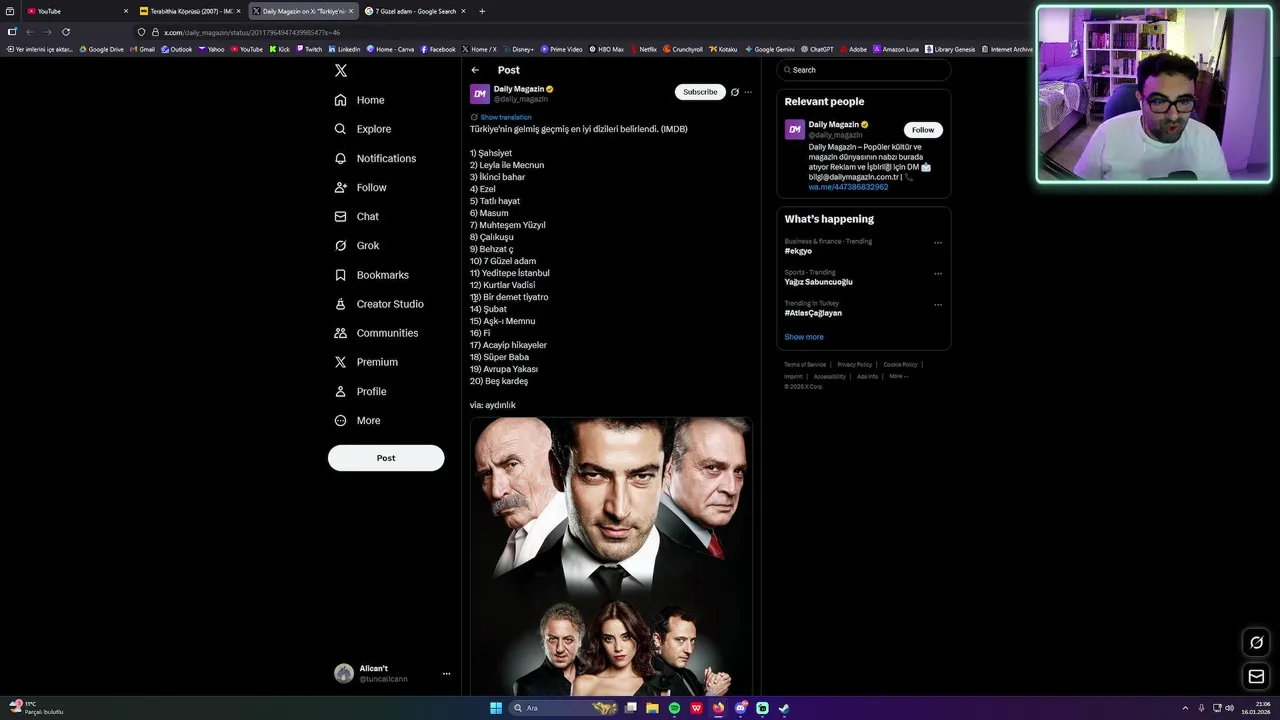The height and width of the screenshot is (720, 1280).
Task: Open a new browser tab
Action: coord(482,11)
